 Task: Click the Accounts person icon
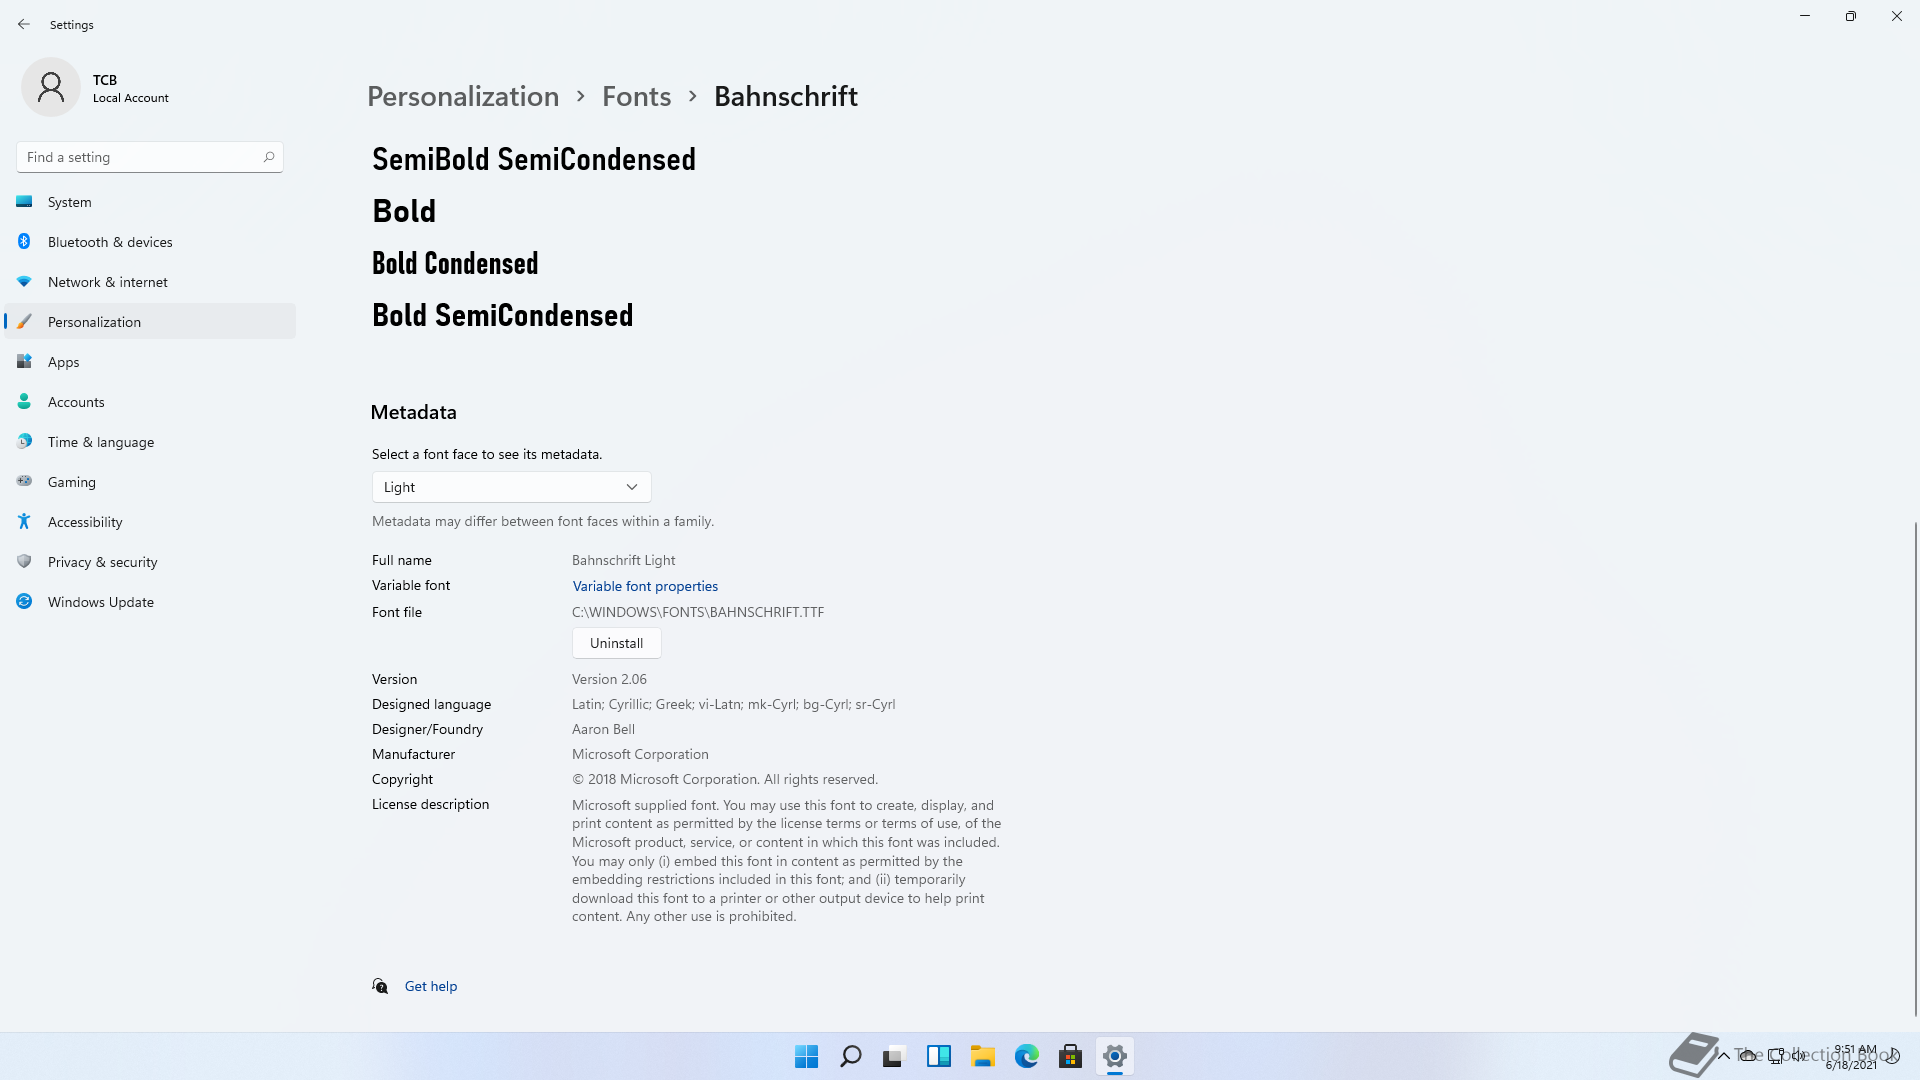pos(24,402)
